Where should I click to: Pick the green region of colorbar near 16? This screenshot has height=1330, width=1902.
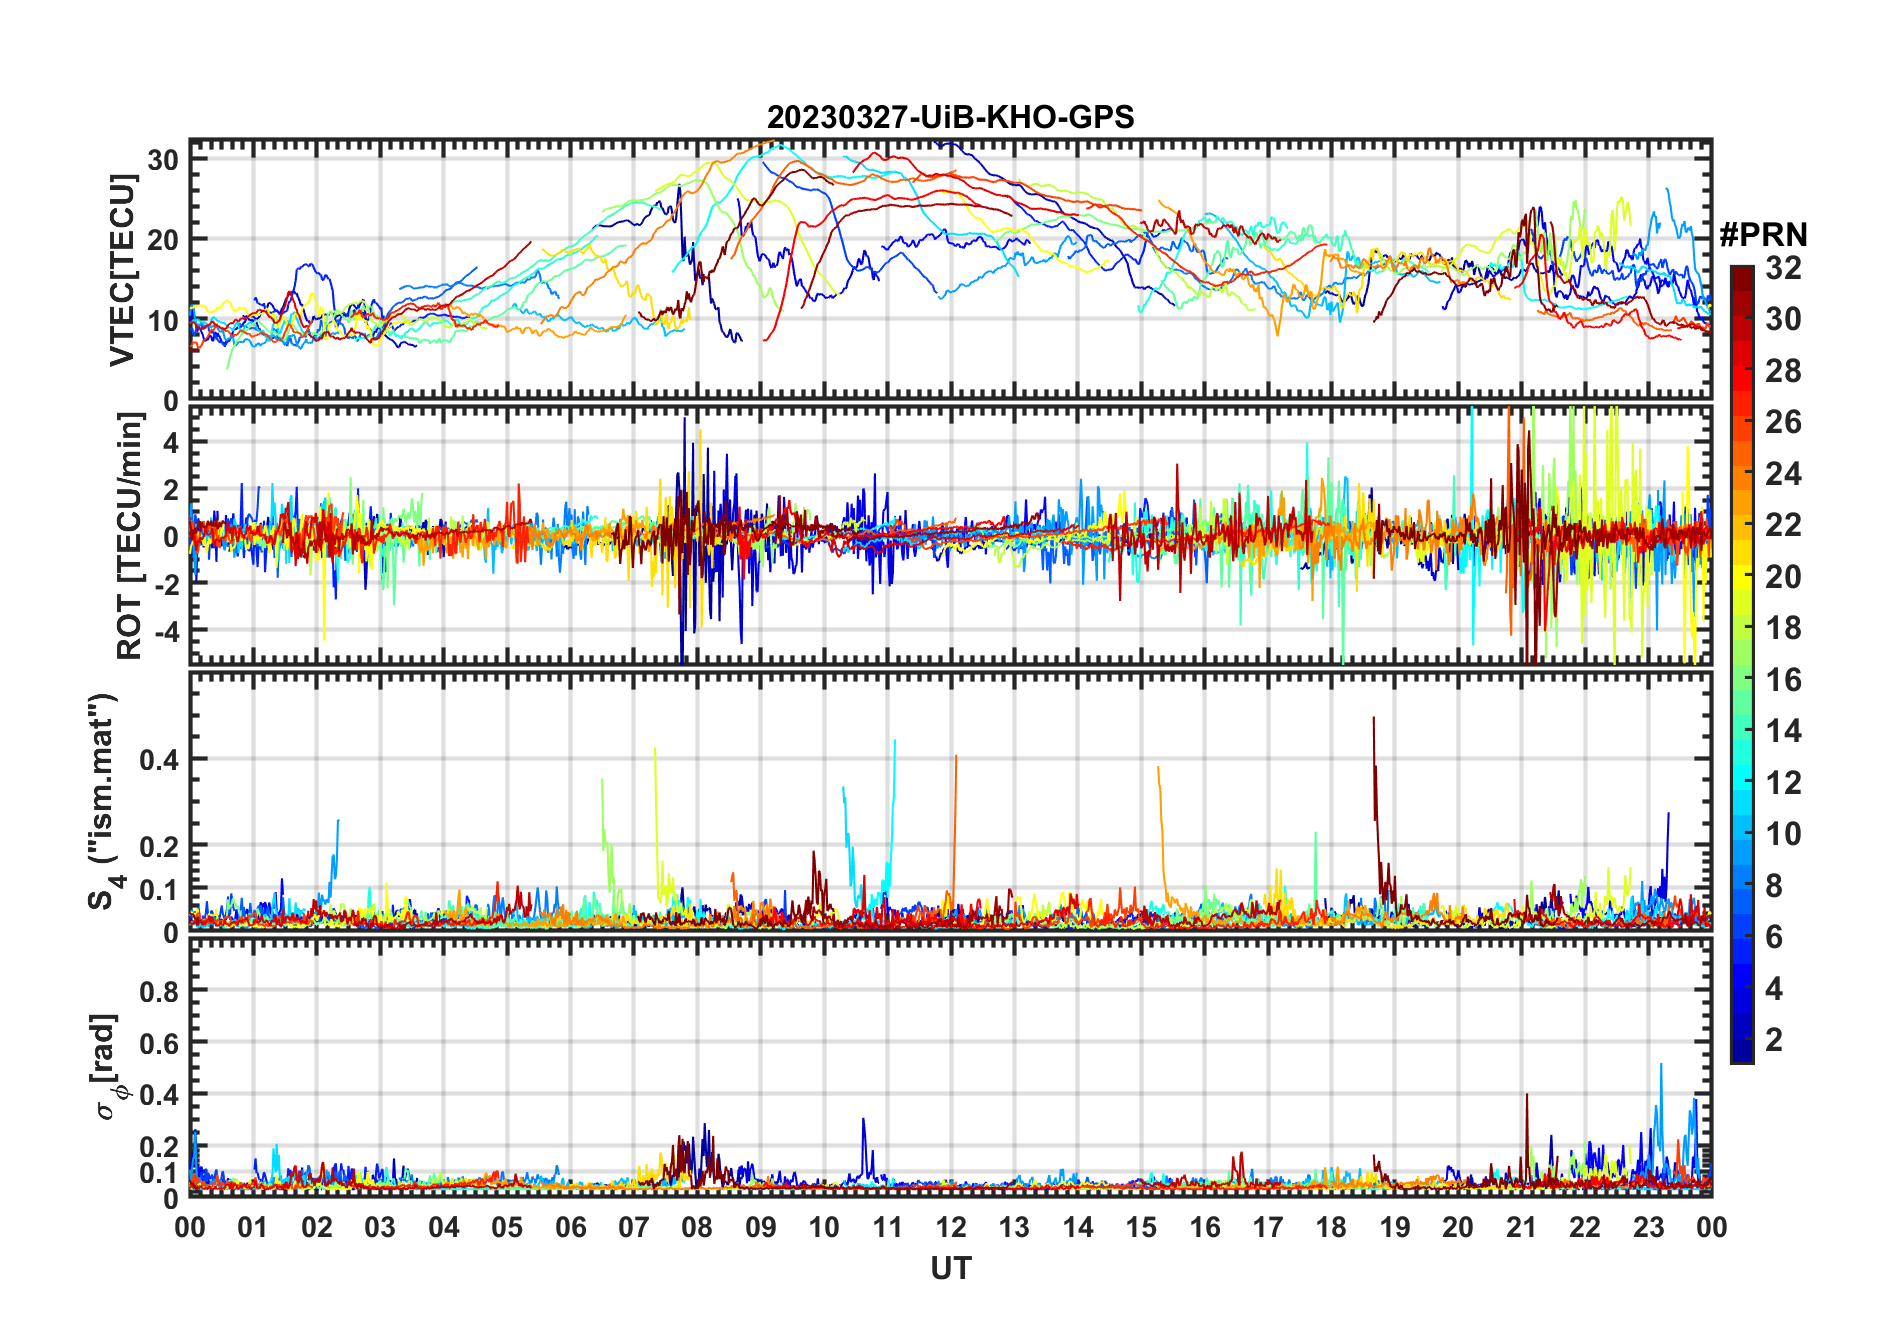(x=1742, y=680)
